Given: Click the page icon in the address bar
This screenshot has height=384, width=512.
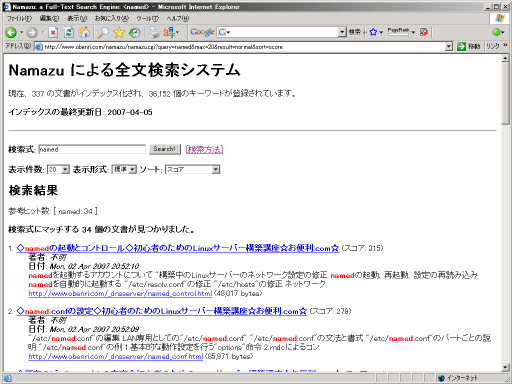Looking at the screenshot, I should pos(39,47).
